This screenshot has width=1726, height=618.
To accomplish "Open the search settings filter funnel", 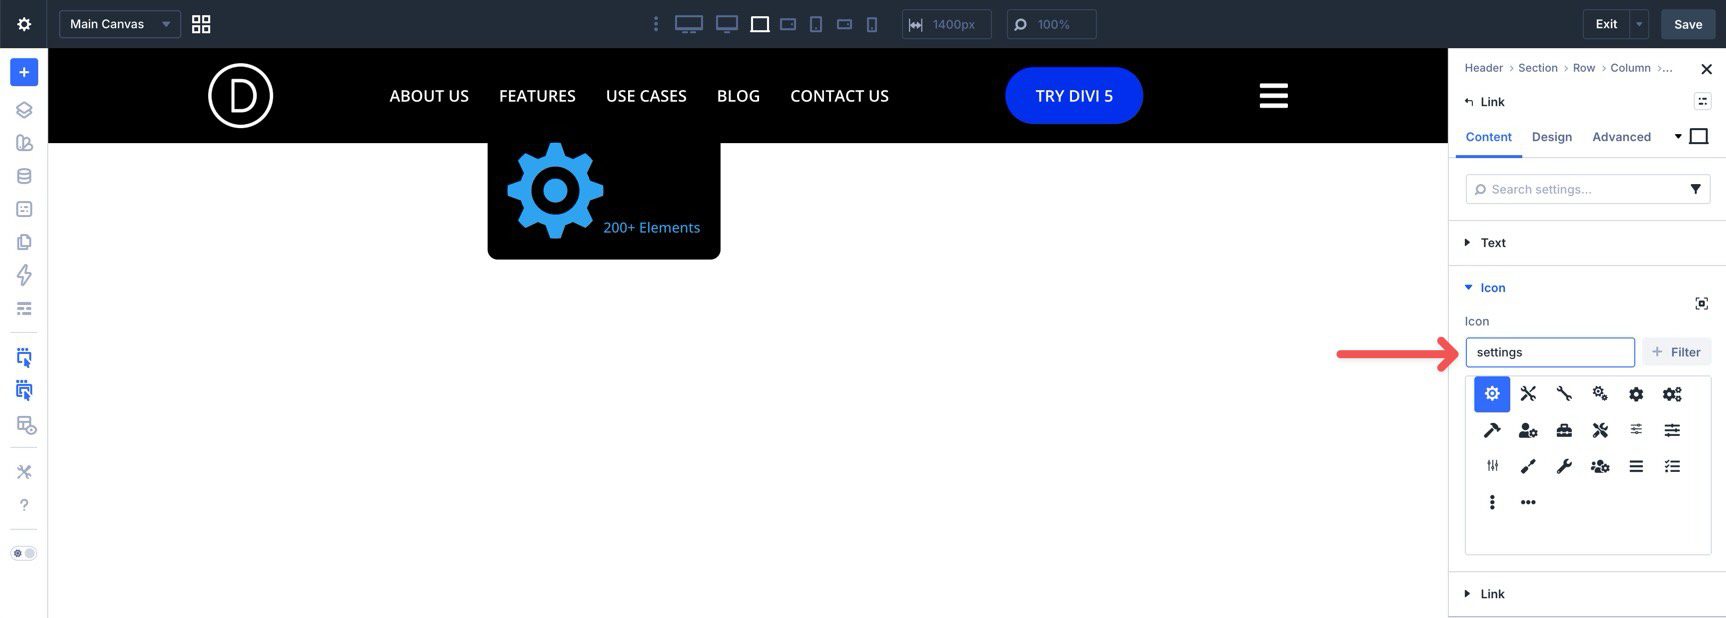I will pyautogui.click(x=1695, y=189).
